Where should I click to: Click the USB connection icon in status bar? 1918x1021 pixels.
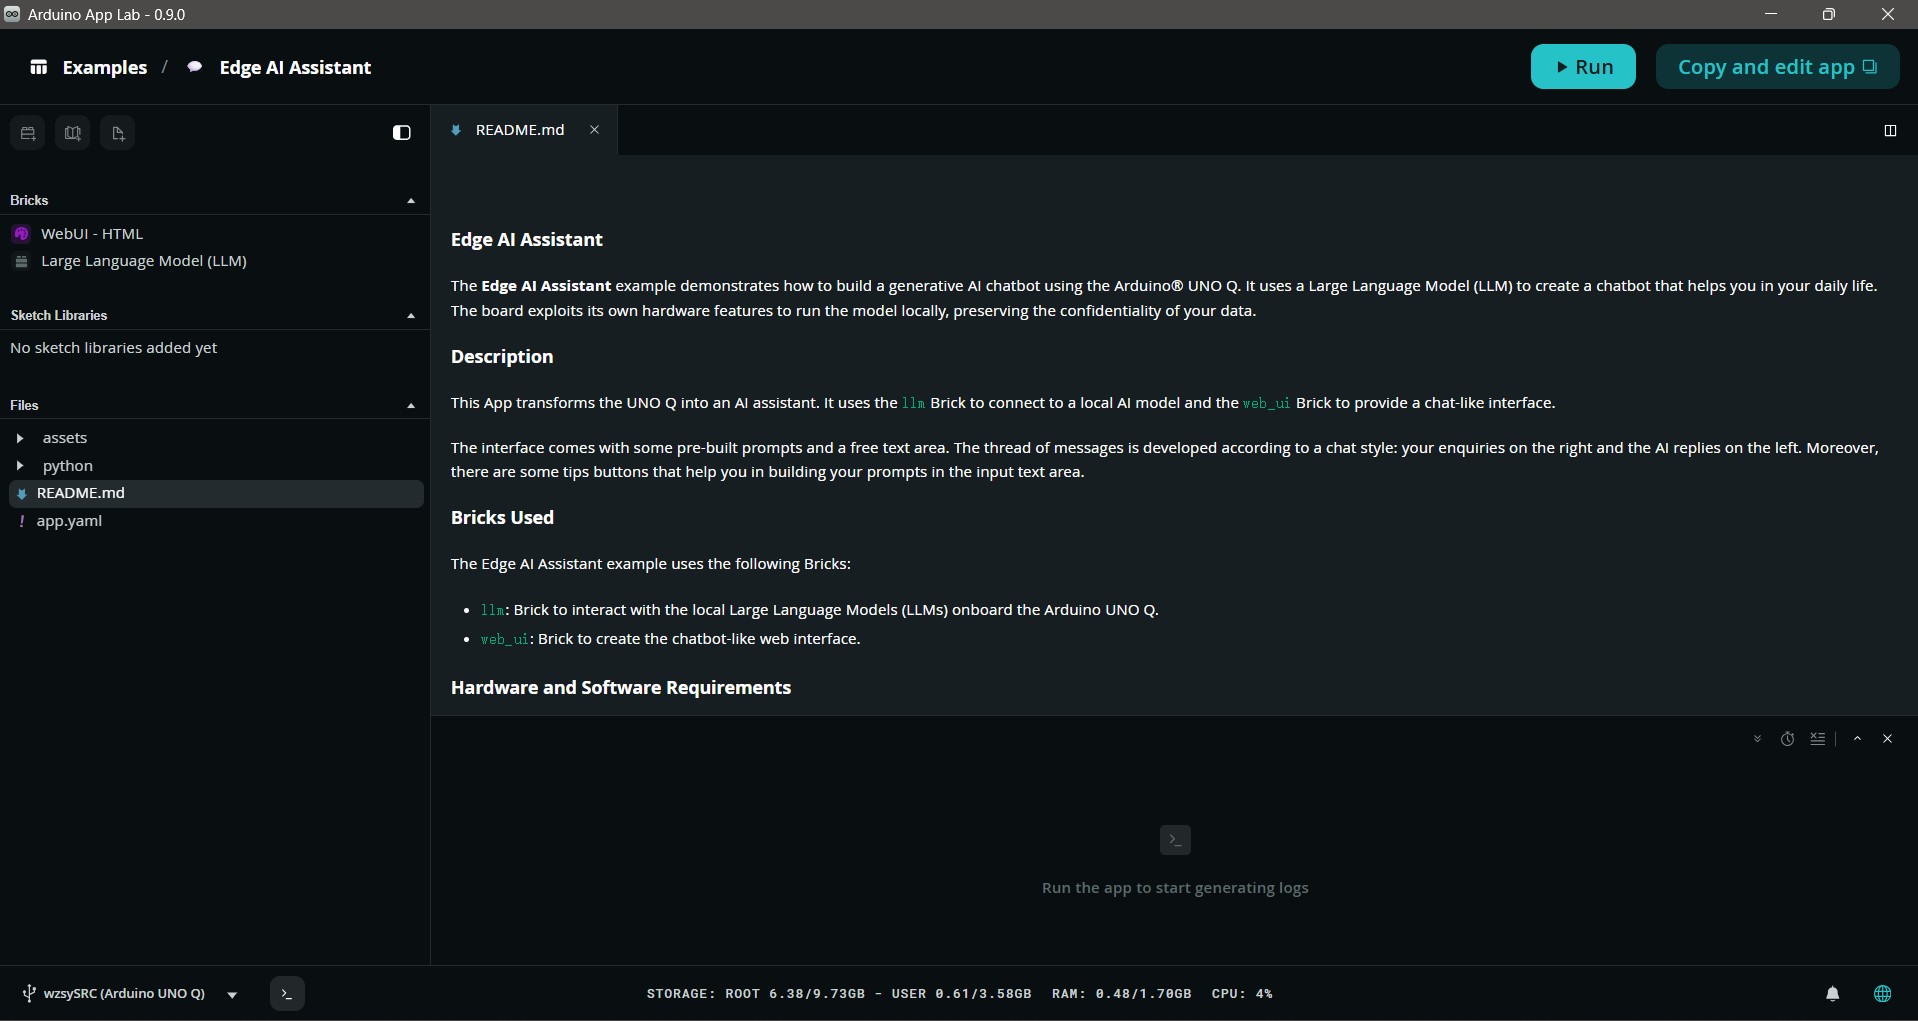click(29, 994)
